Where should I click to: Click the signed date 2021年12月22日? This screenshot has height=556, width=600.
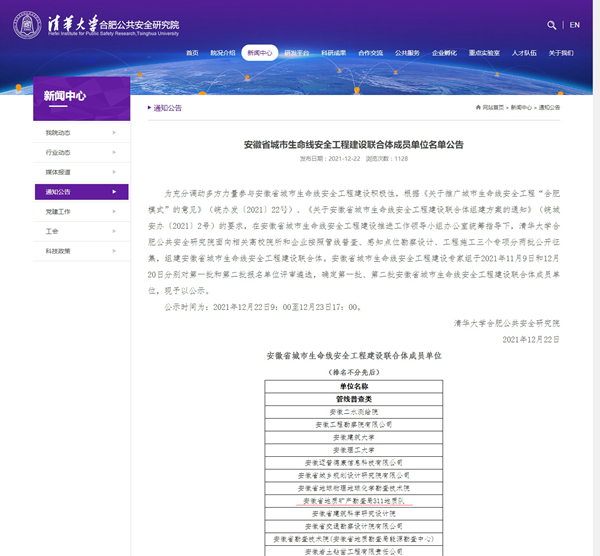coord(531,340)
